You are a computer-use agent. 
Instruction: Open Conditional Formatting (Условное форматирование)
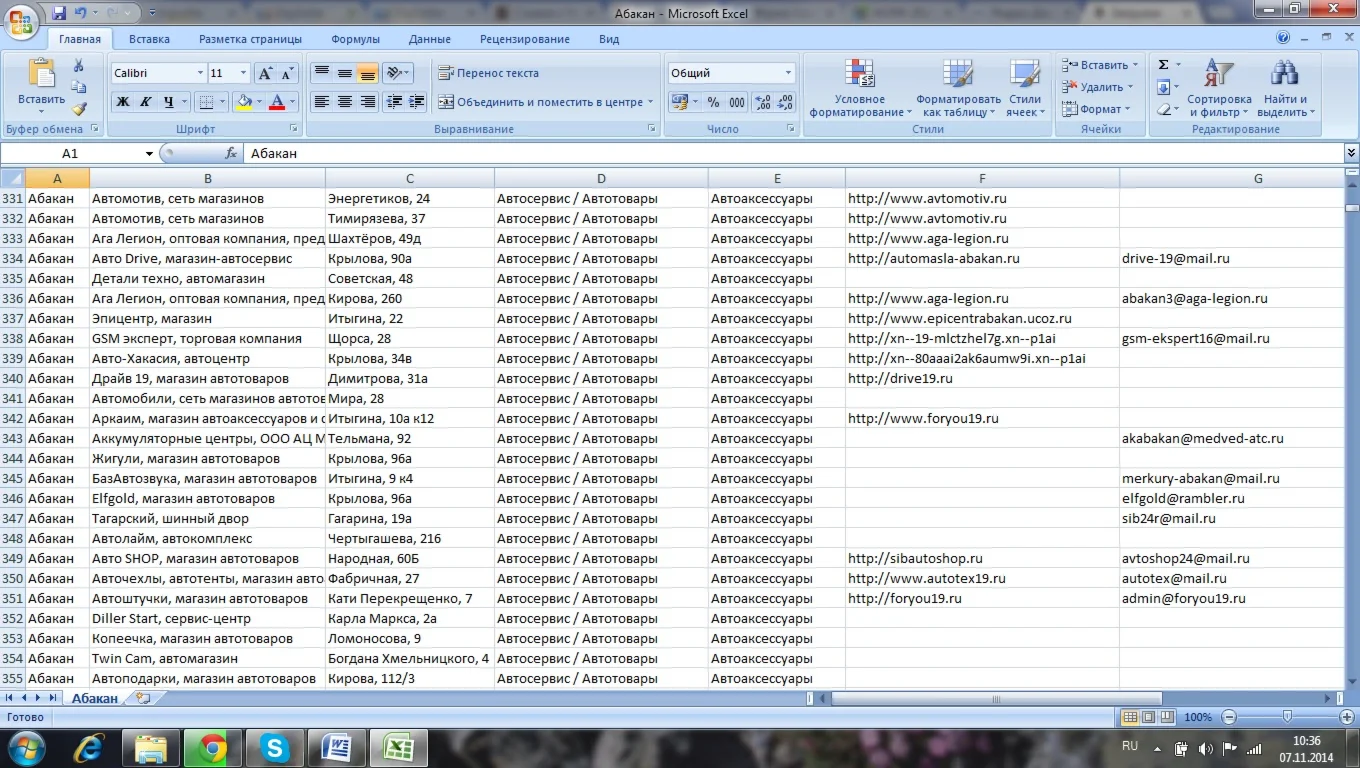coord(859,89)
